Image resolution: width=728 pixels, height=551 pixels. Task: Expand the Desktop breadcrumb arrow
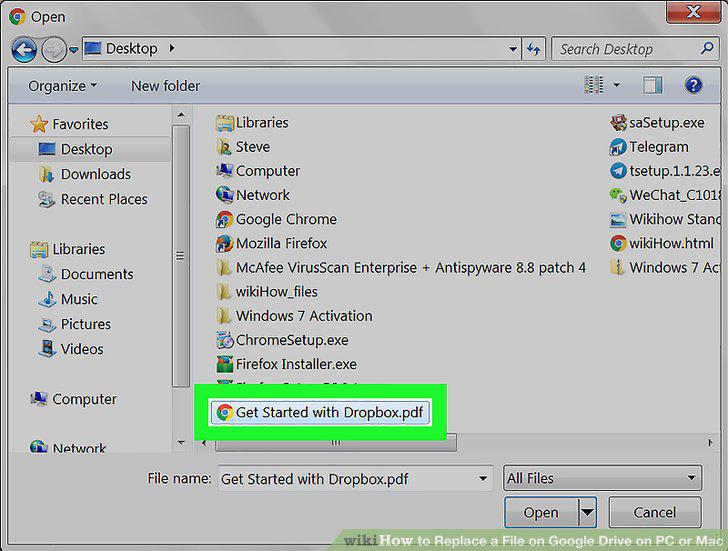pos(172,48)
